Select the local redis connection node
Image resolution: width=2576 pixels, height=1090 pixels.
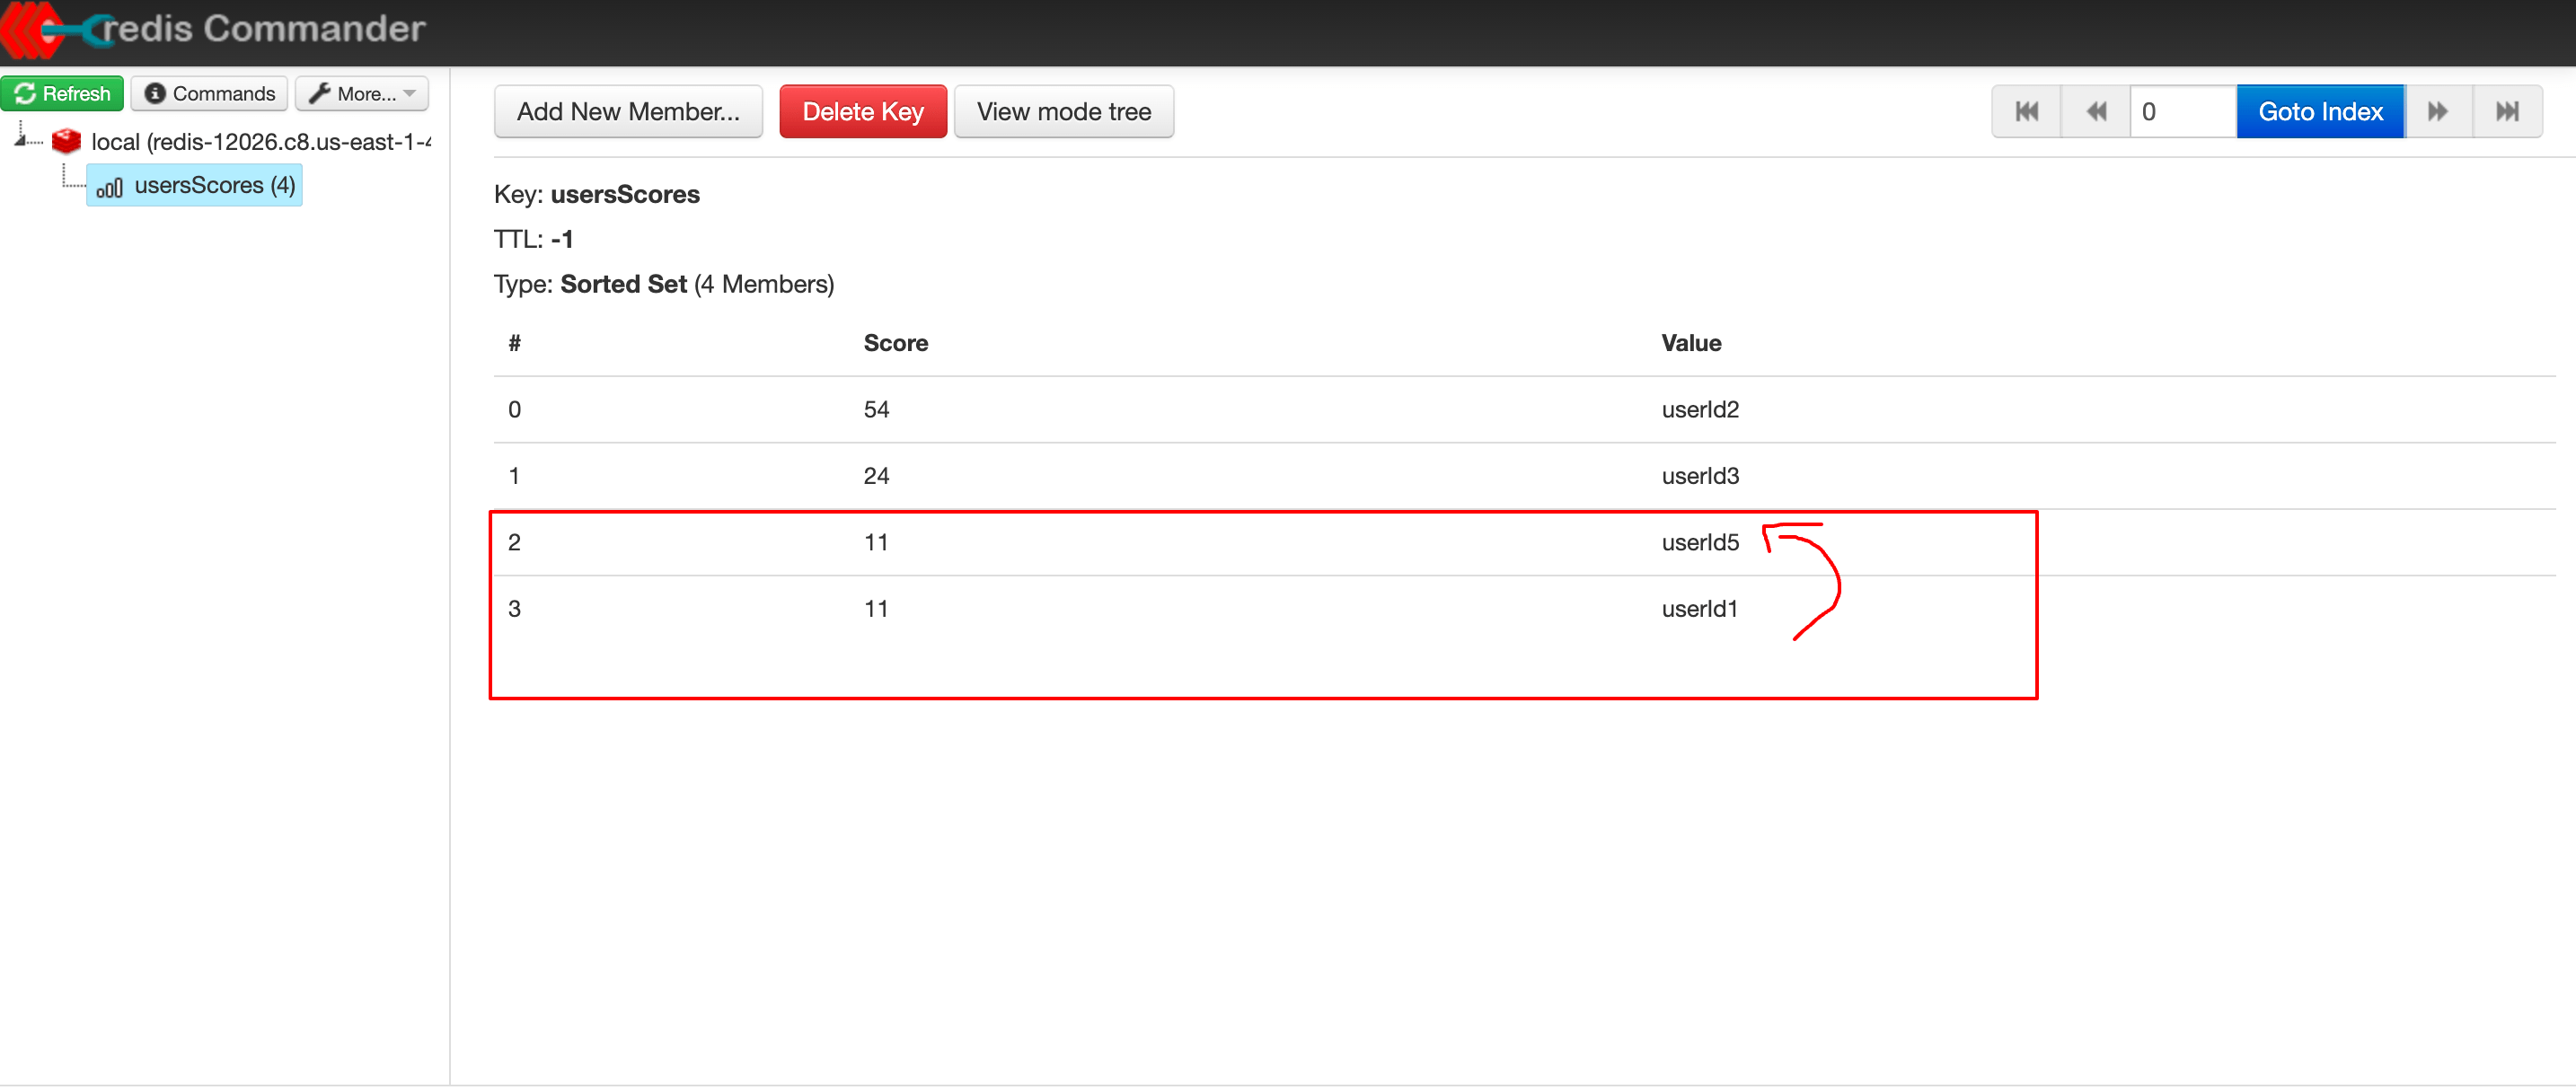(x=260, y=142)
